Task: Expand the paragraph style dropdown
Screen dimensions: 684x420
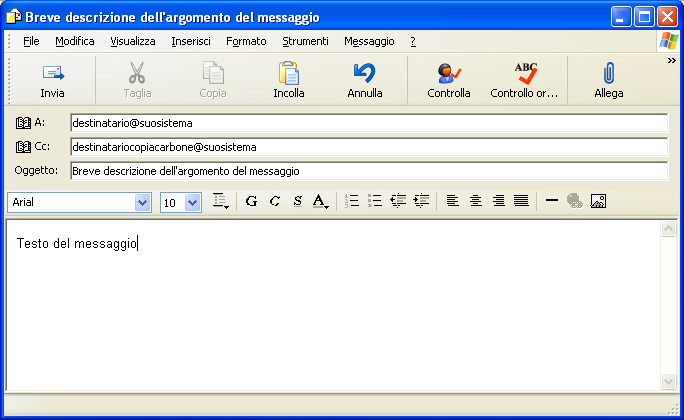Action: 221,202
